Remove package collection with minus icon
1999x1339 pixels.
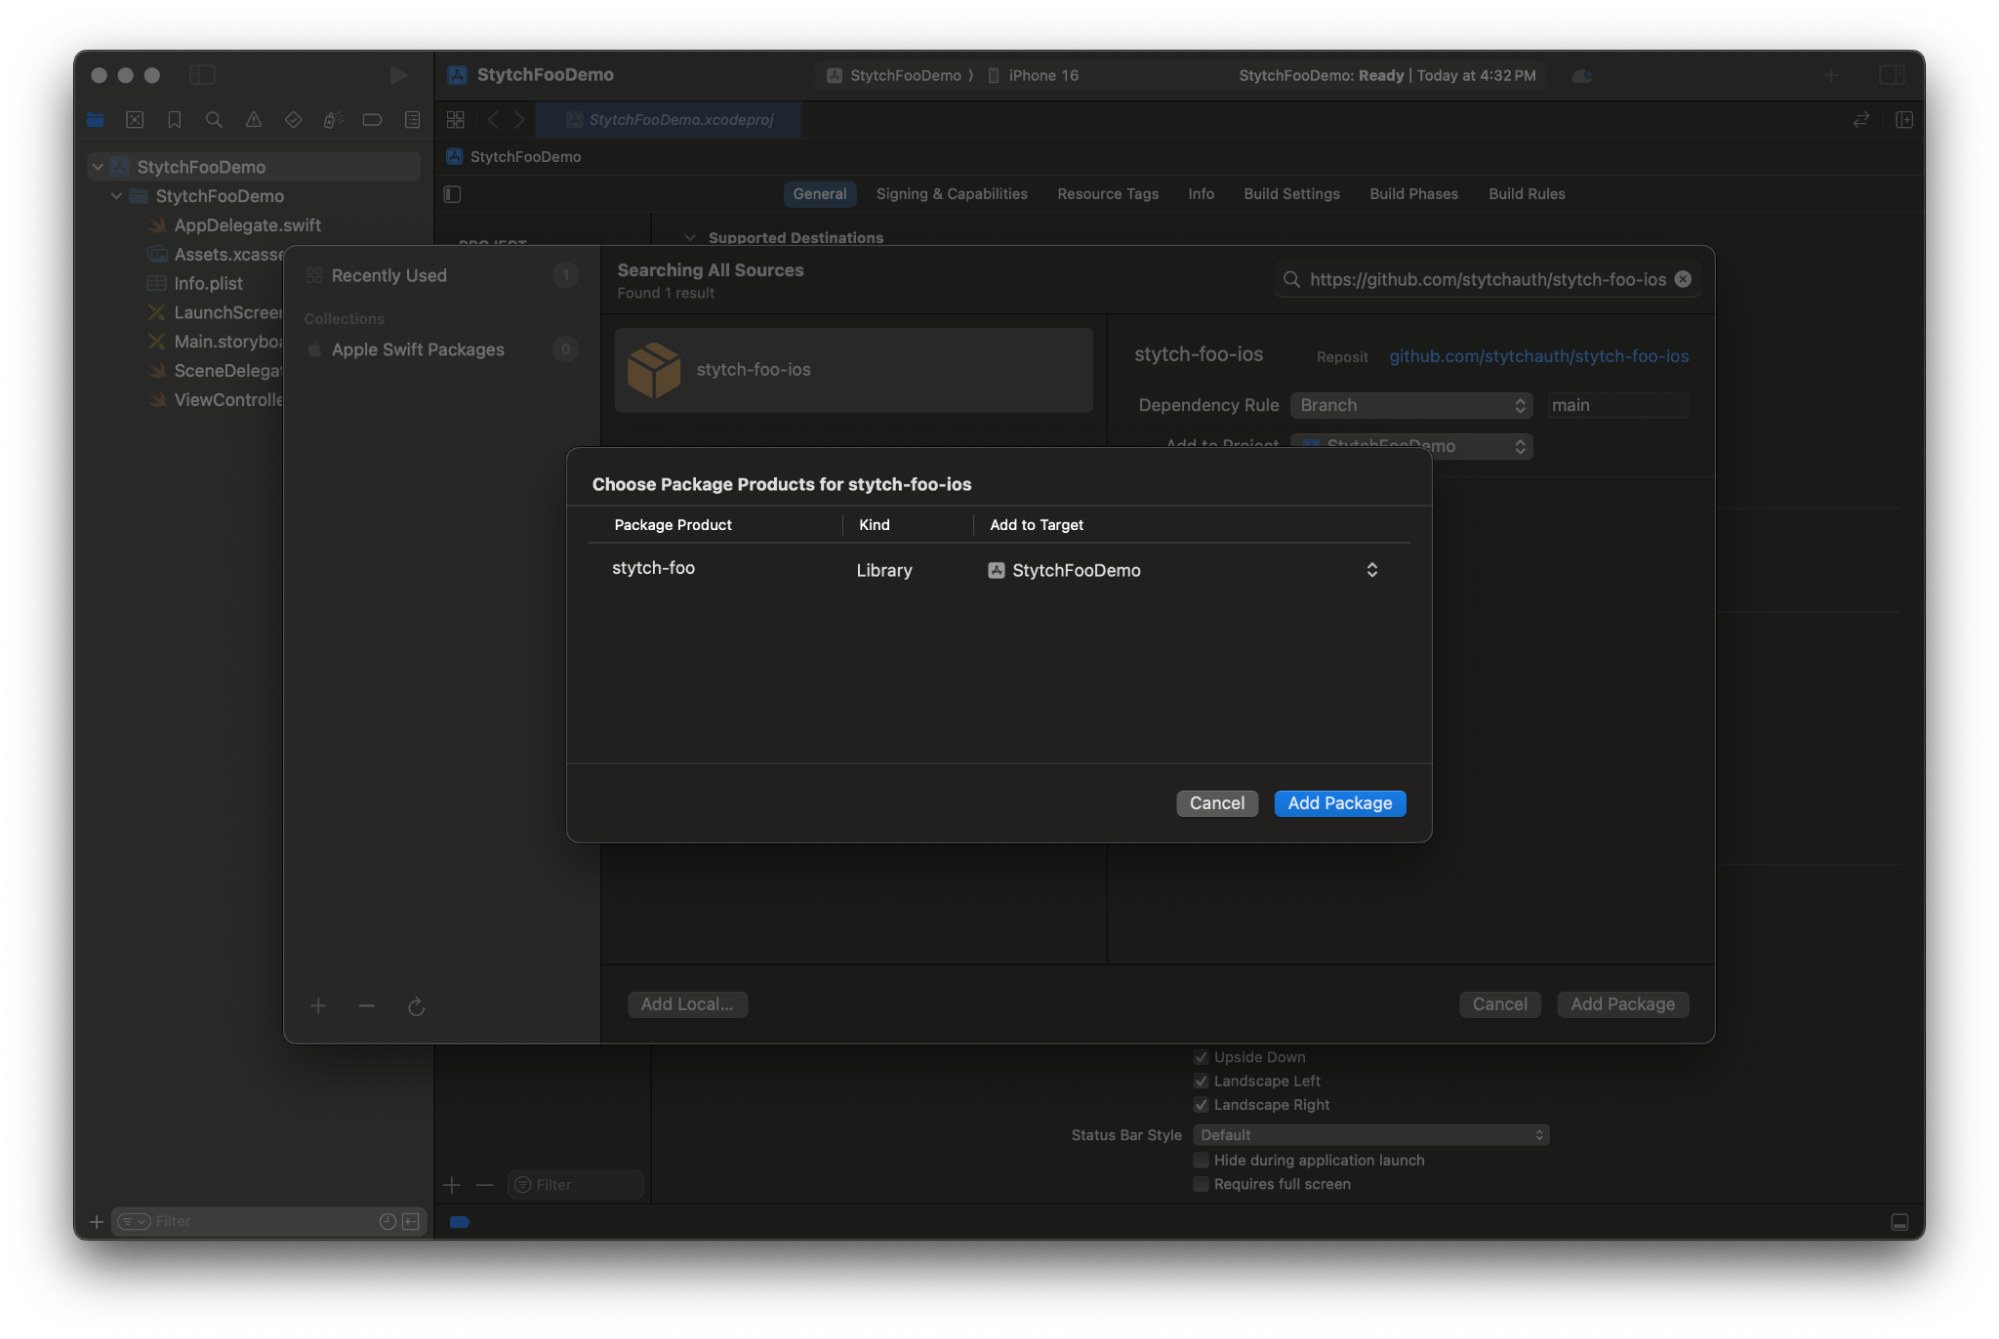click(x=367, y=1006)
